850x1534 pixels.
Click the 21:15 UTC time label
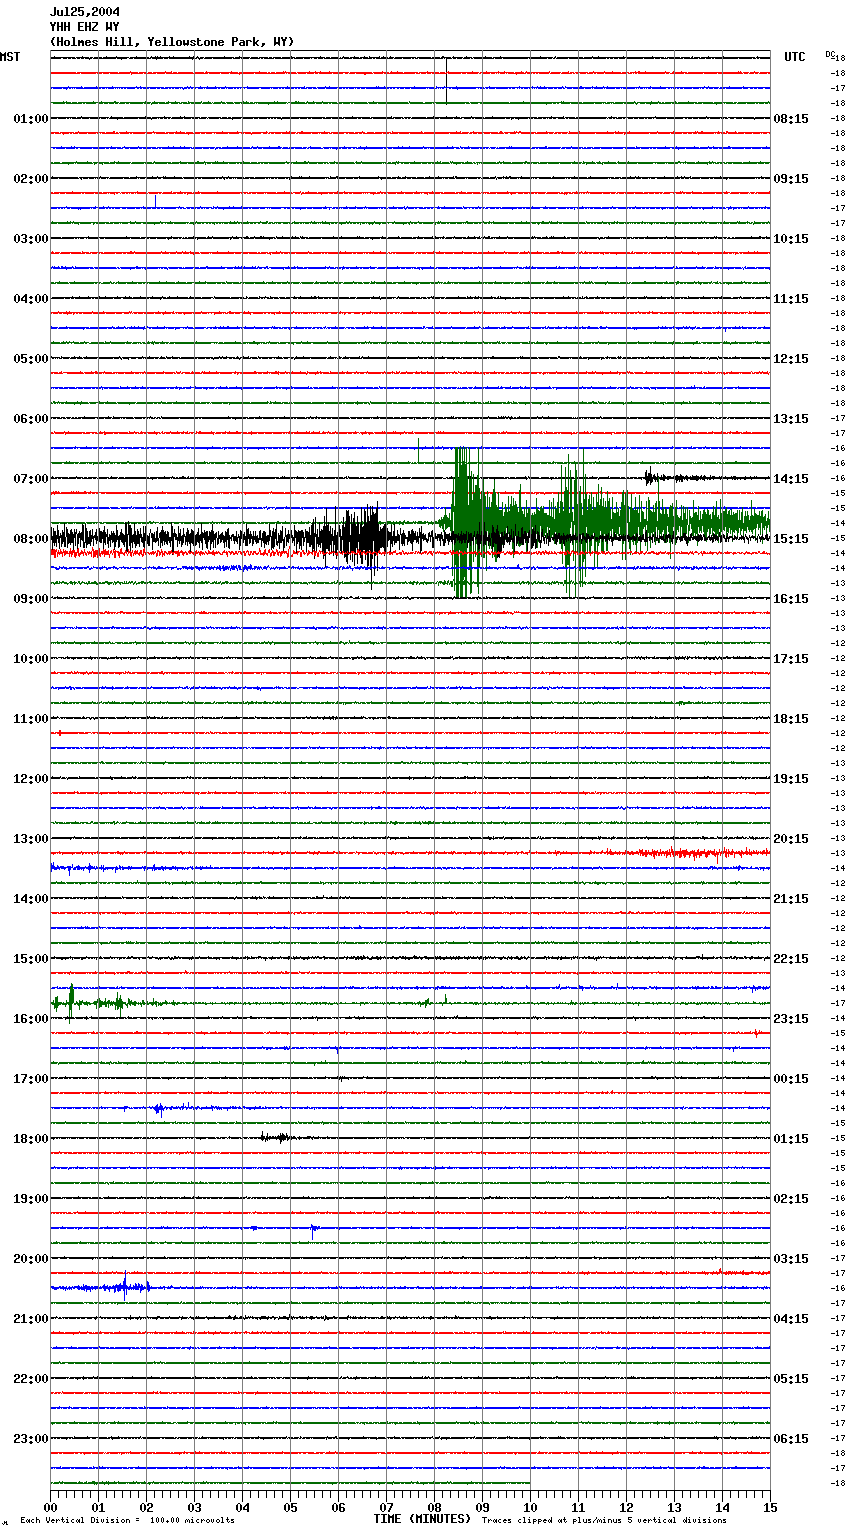791,899
